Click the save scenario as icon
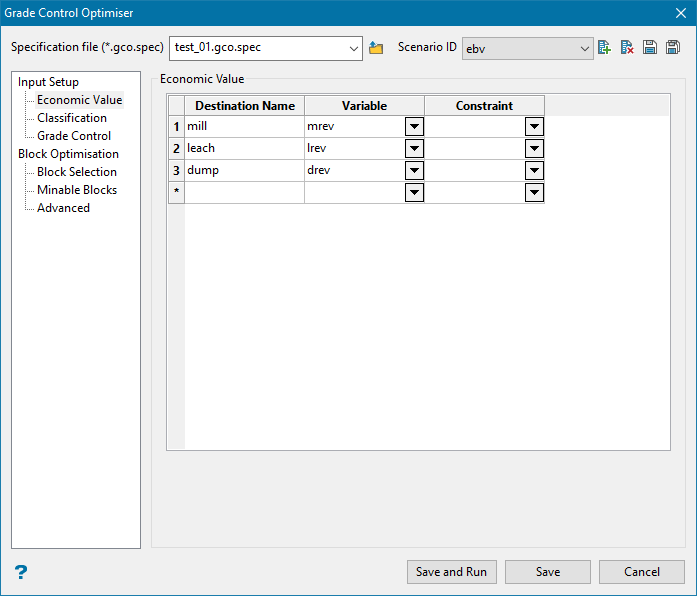Image resolution: width=697 pixels, height=596 pixels. click(x=673, y=48)
